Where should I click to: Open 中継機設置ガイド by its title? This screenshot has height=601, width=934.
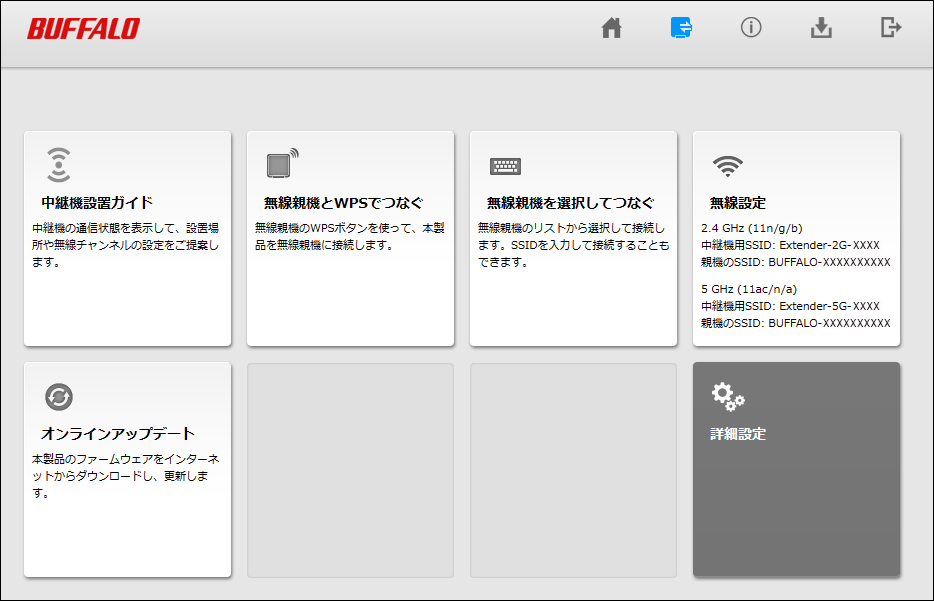coord(97,203)
